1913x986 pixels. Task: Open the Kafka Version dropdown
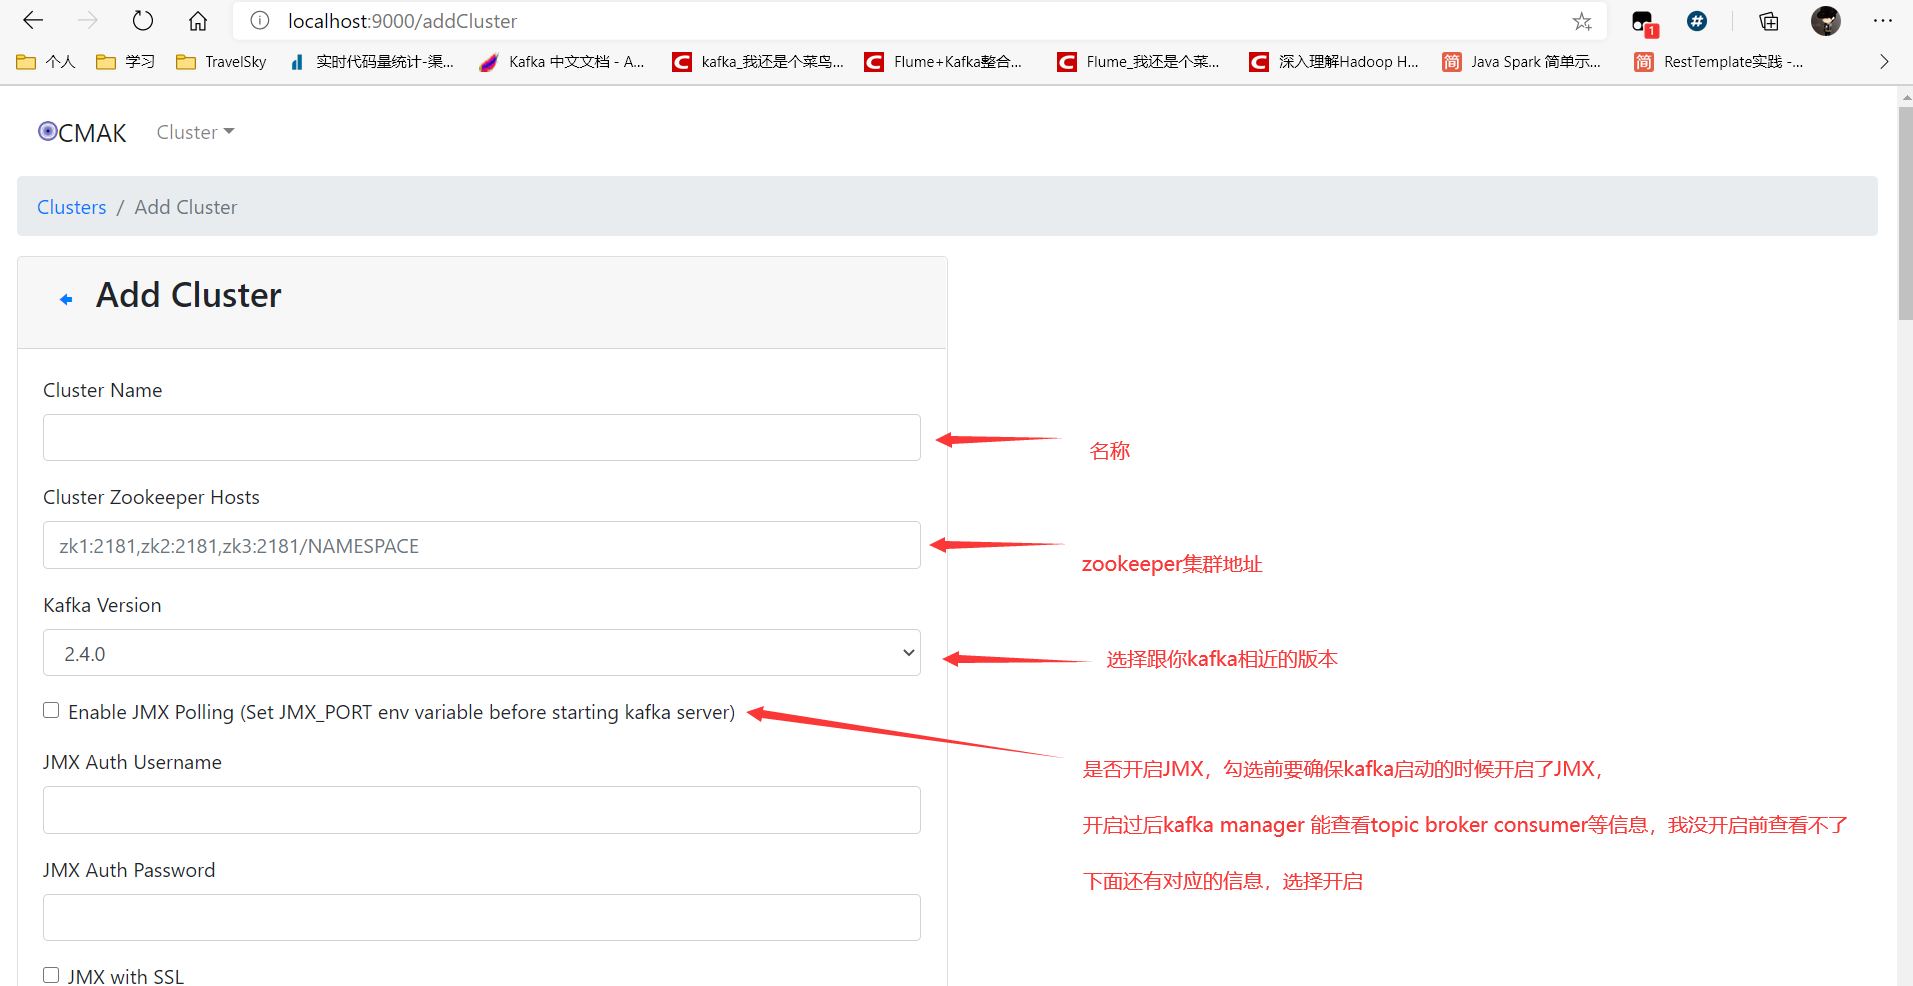[x=481, y=653]
